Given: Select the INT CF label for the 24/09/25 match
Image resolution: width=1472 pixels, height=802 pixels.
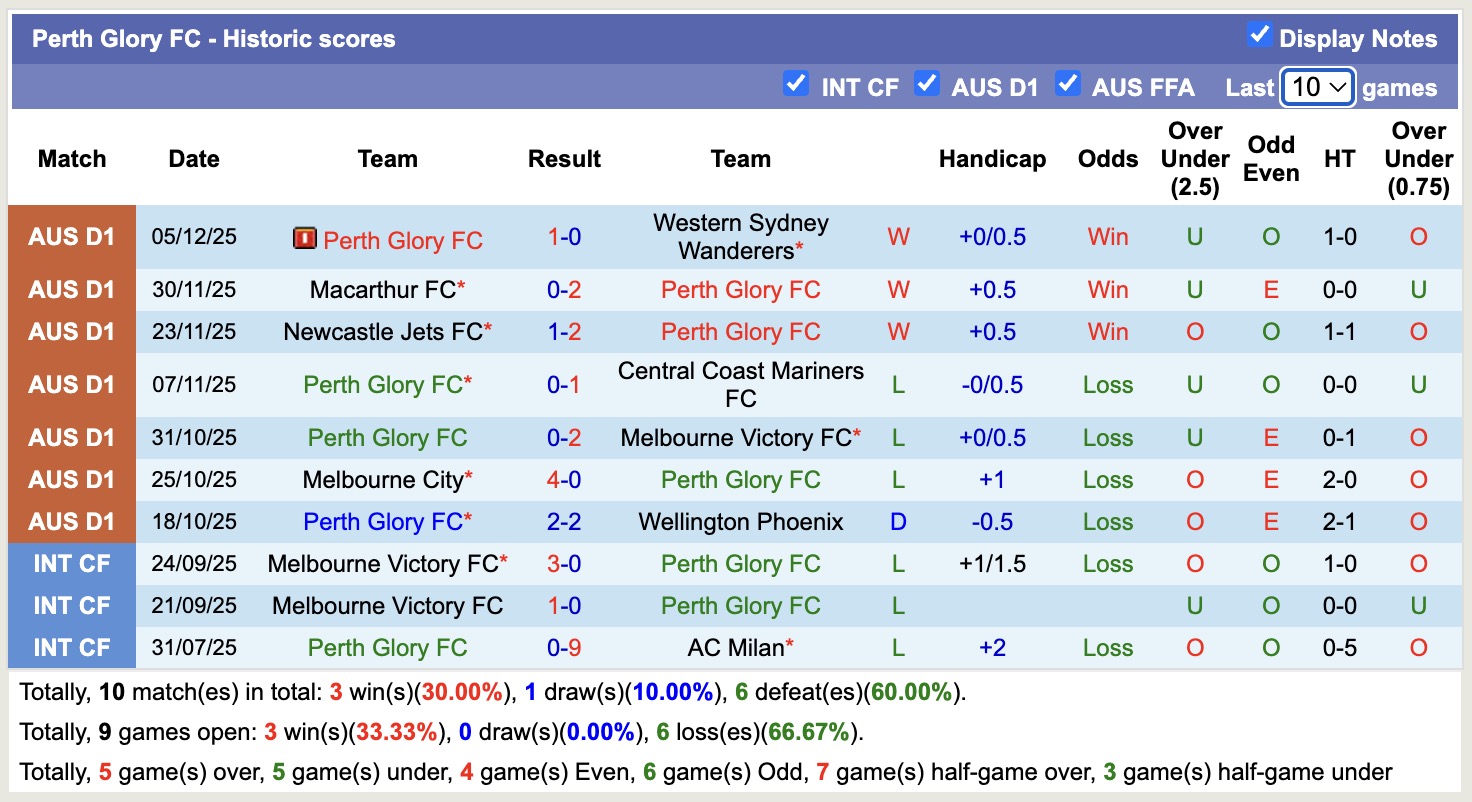Looking at the screenshot, I should [71, 563].
